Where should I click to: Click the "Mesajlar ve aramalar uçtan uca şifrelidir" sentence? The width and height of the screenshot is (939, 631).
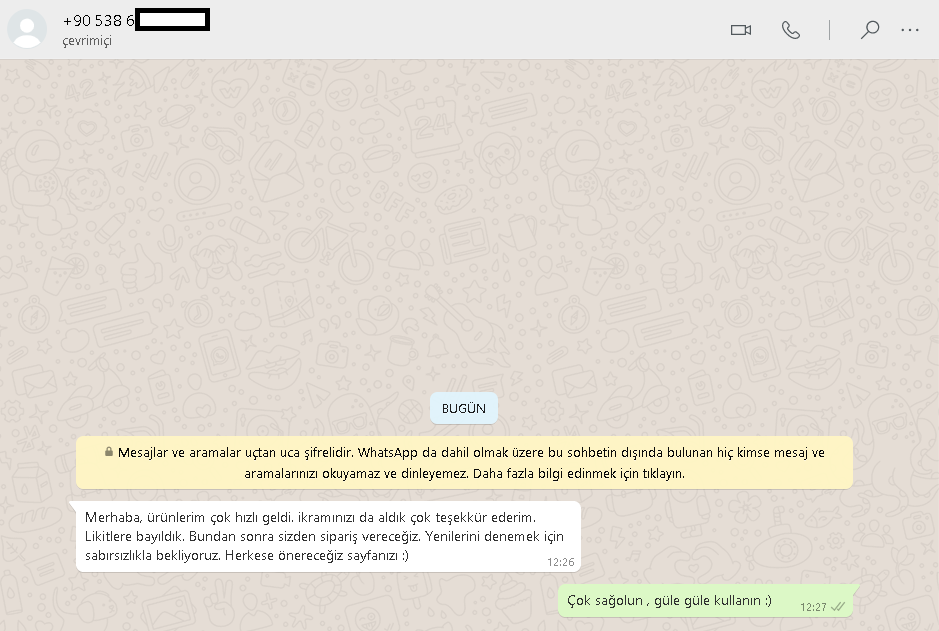[235, 453]
